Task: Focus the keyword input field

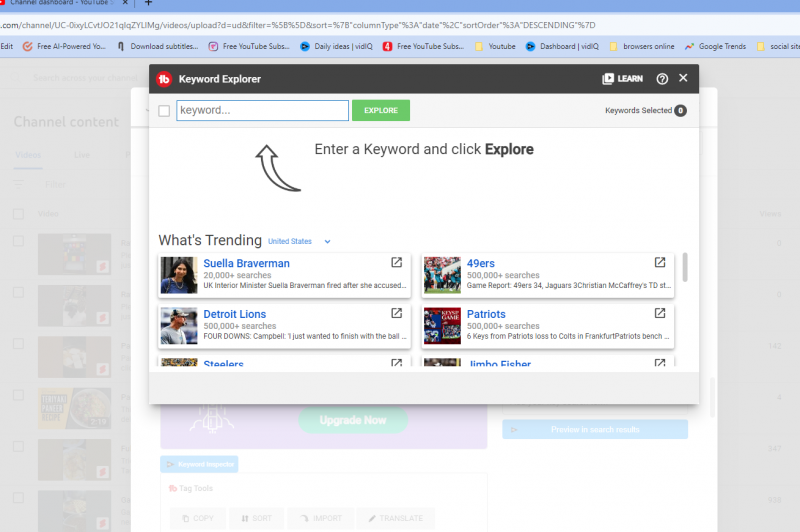Action: point(262,111)
